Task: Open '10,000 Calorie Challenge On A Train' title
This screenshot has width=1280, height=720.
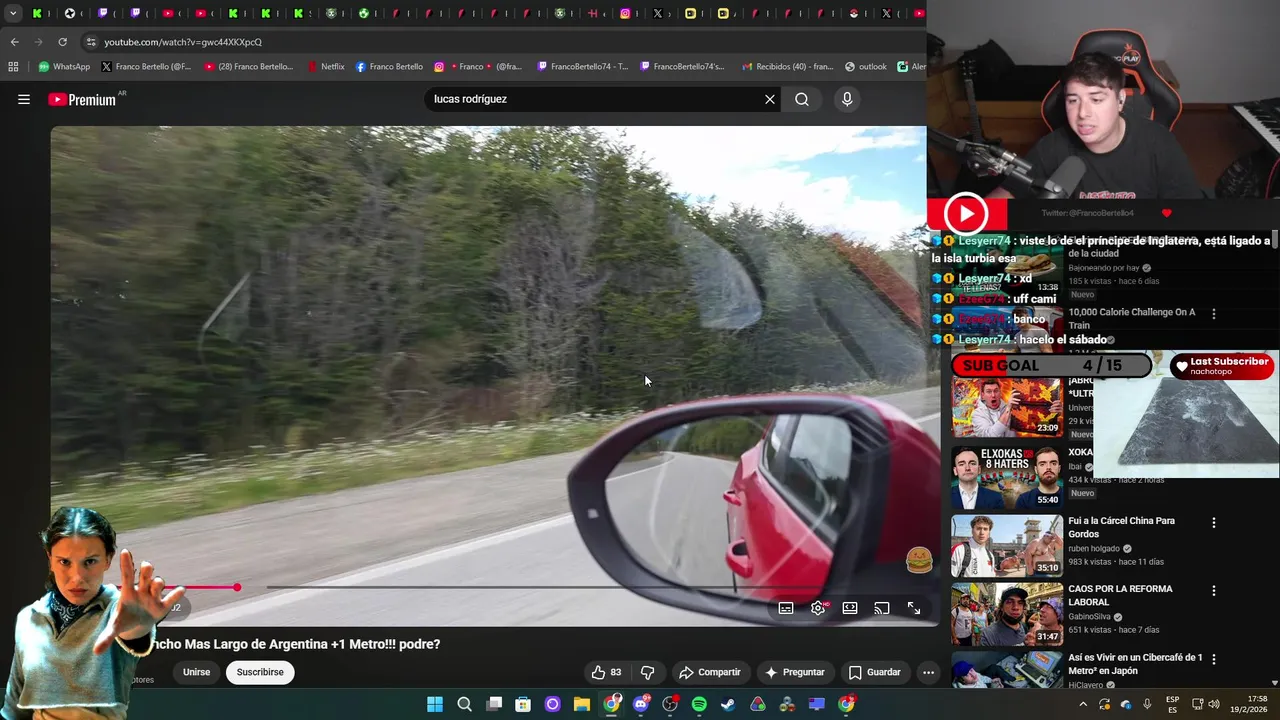Action: (1131, 318)
